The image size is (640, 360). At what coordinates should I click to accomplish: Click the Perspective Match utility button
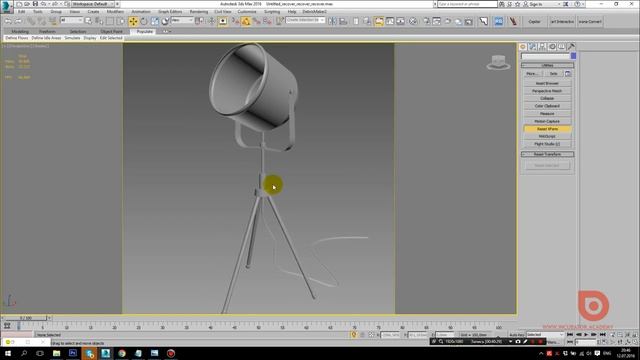point(547,91)
